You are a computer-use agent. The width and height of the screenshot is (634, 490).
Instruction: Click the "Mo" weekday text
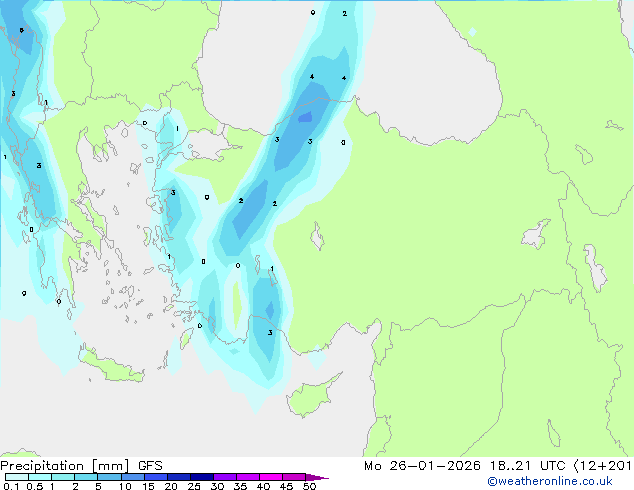pos(373,466)
